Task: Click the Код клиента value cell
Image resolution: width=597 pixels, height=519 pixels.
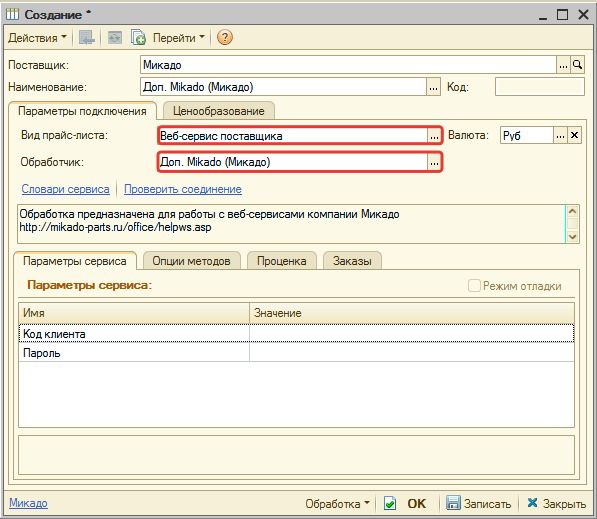Action: (x=412, y=334)
